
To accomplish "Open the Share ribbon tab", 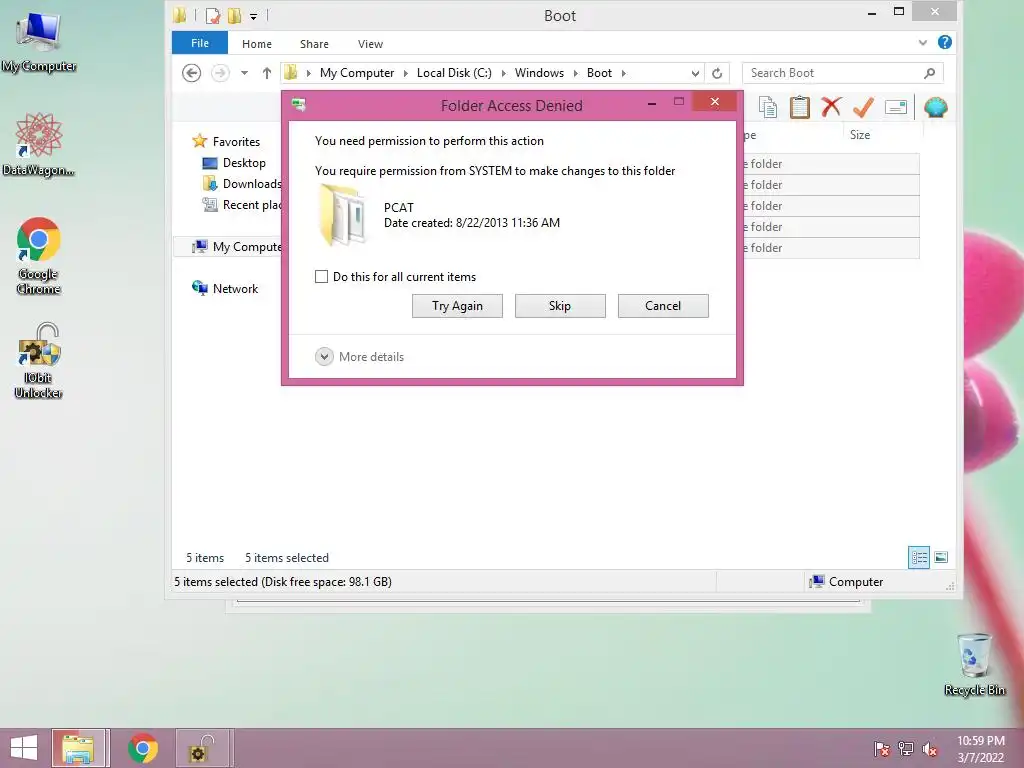I will point(314,44).
